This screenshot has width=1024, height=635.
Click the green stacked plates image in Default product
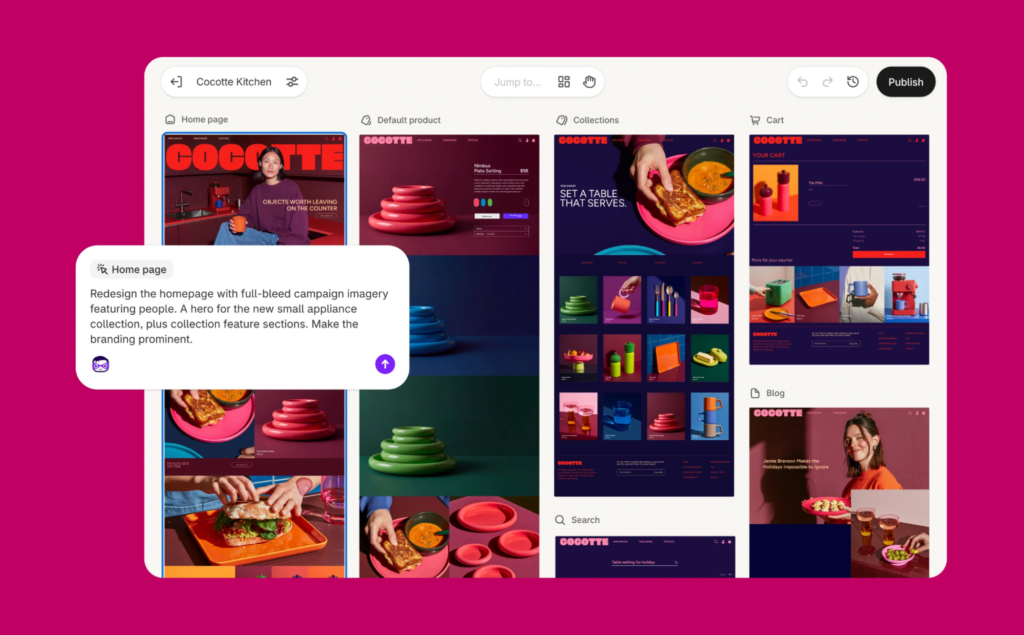449,436
